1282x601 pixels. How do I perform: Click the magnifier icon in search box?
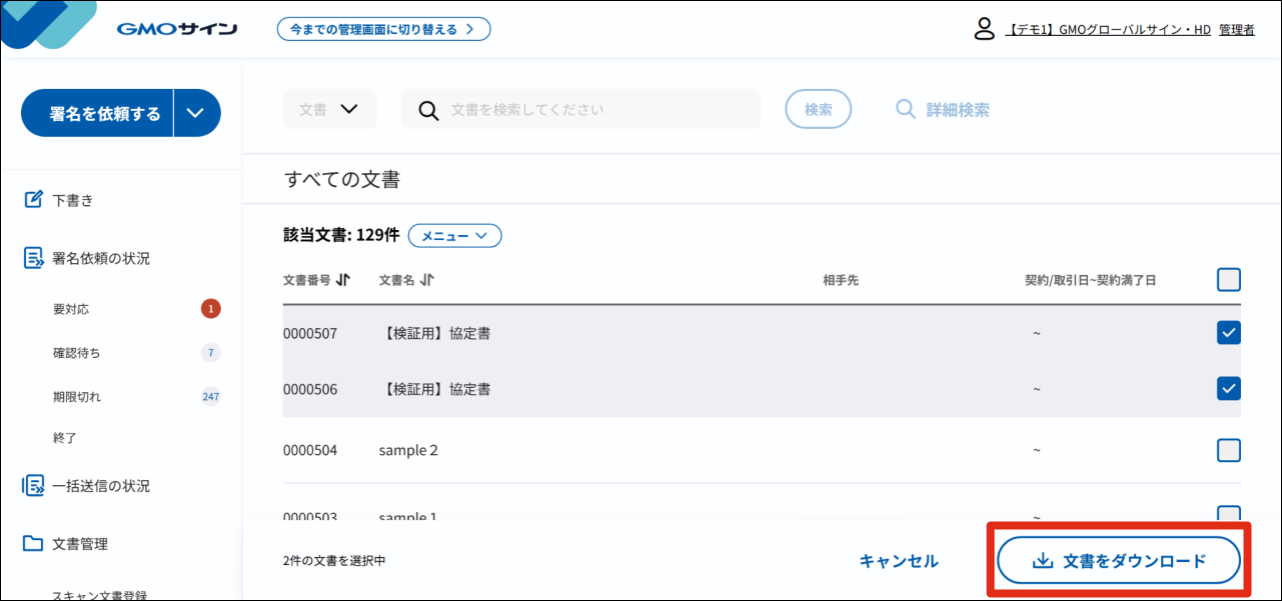[429, 110]
